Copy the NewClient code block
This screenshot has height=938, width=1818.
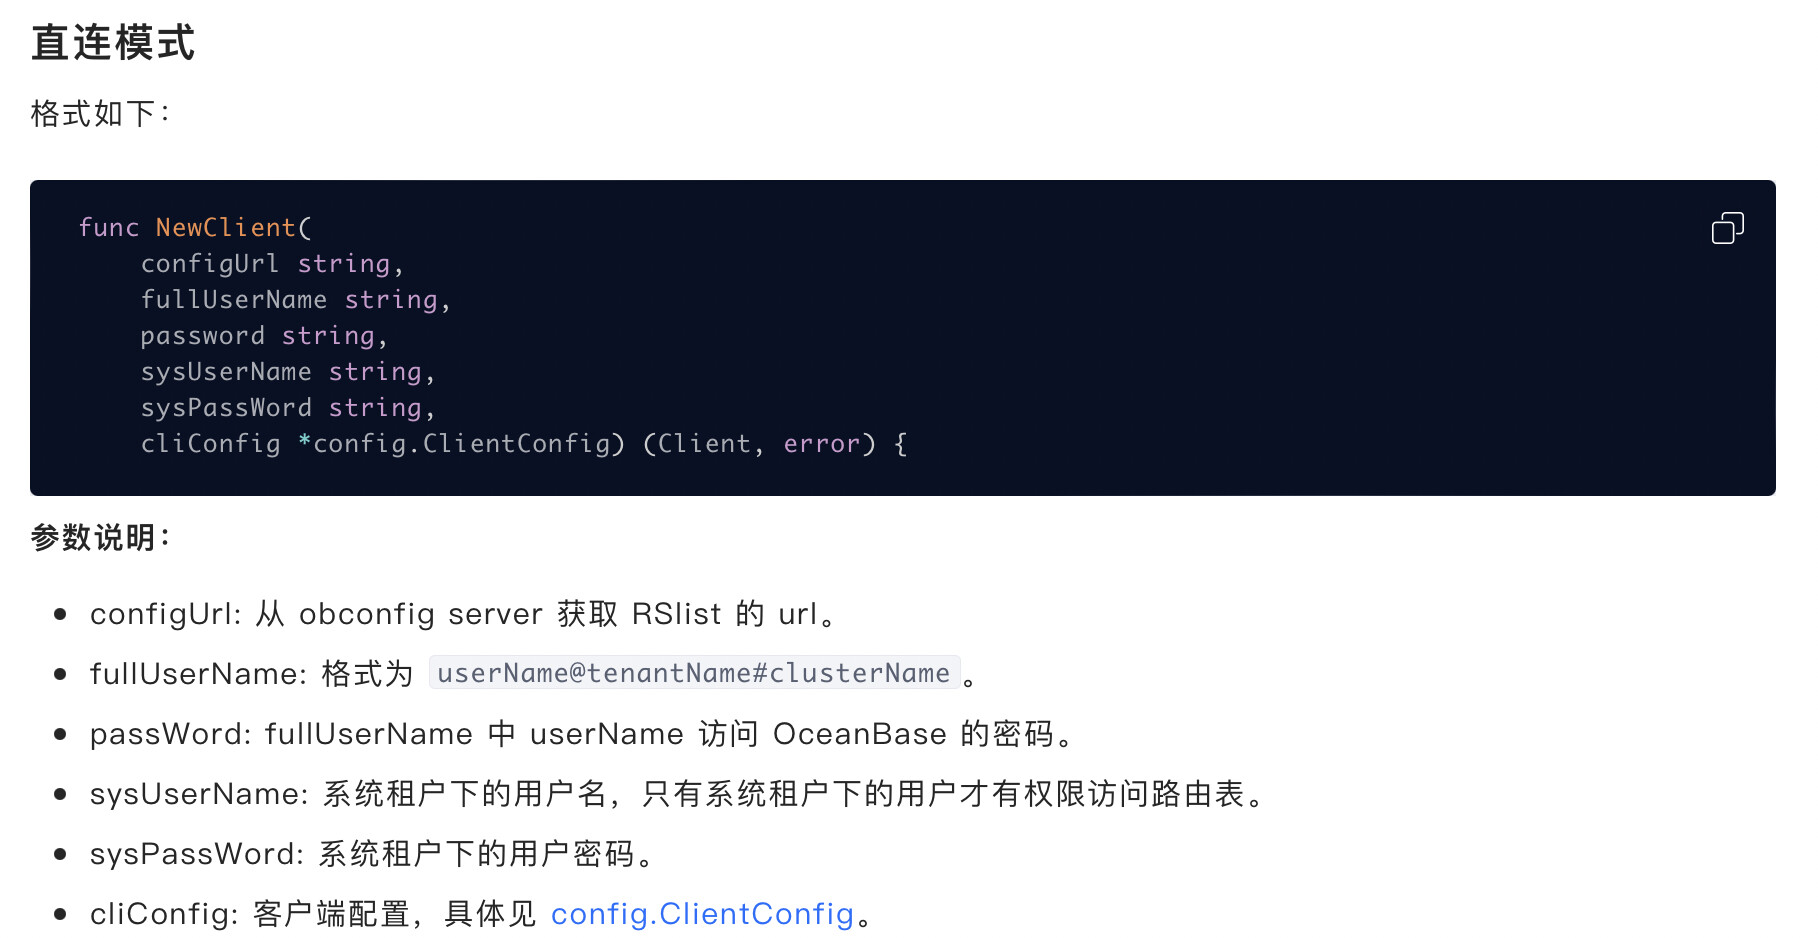pos(1727,228)
